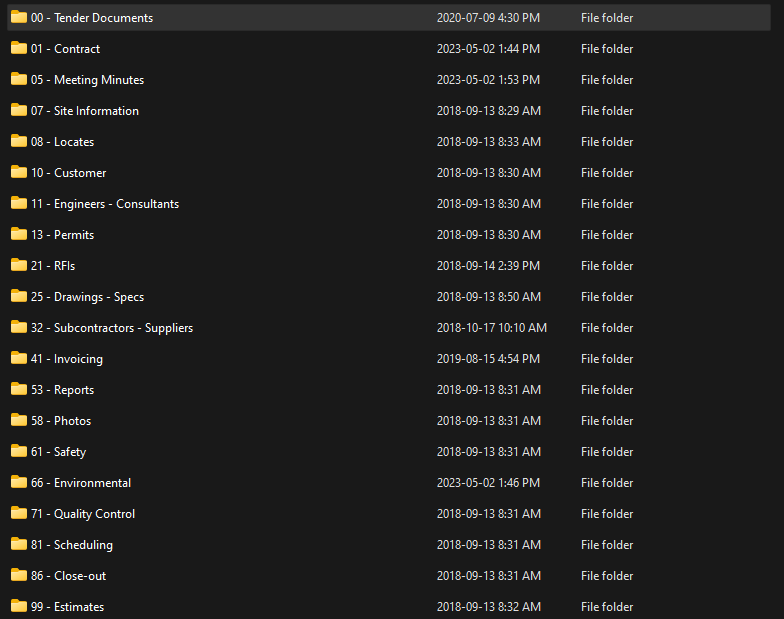Click the 99 - Estimates folder icon
784x619 pixels.
pyautogui.click(x=19, y=606)
